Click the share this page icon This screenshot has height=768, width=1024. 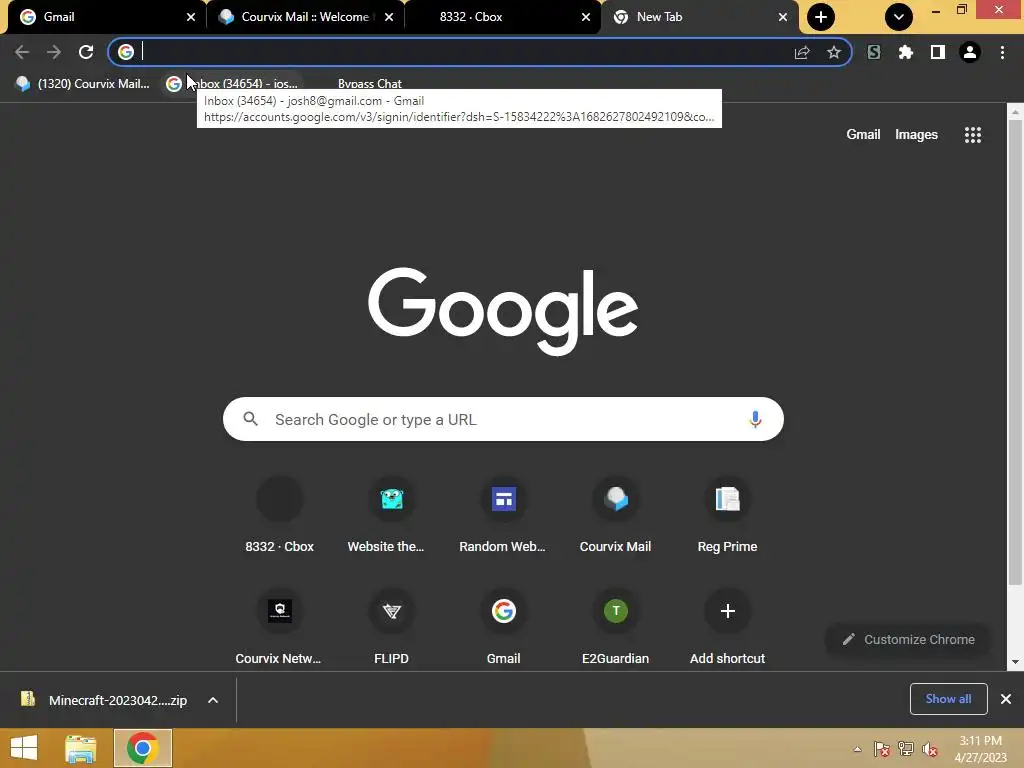pos(802,52)
